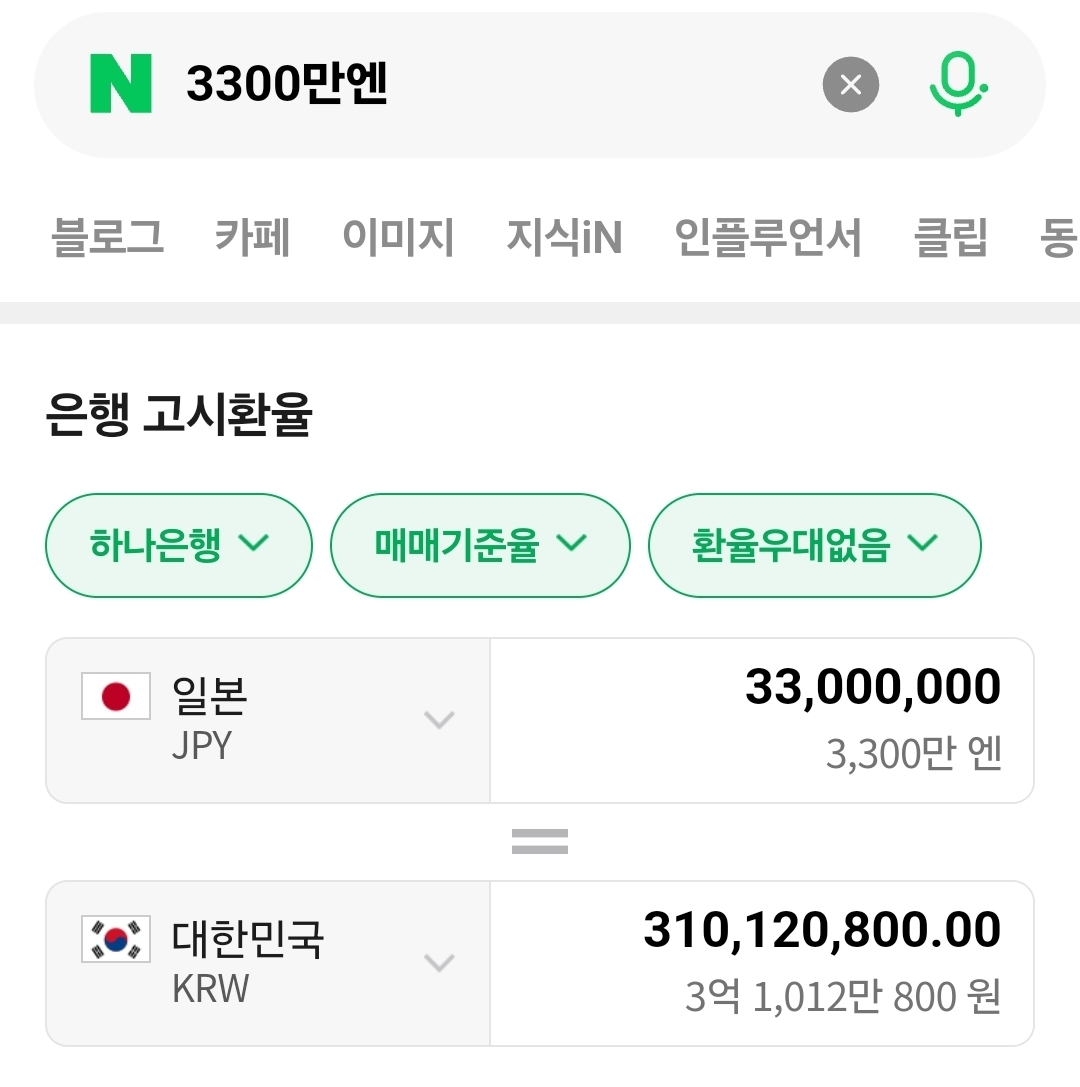The image size is (1080, 1087).
Task: Switch to the 블로그 tab
Action: pyautogui.click(x=107, y=238)
